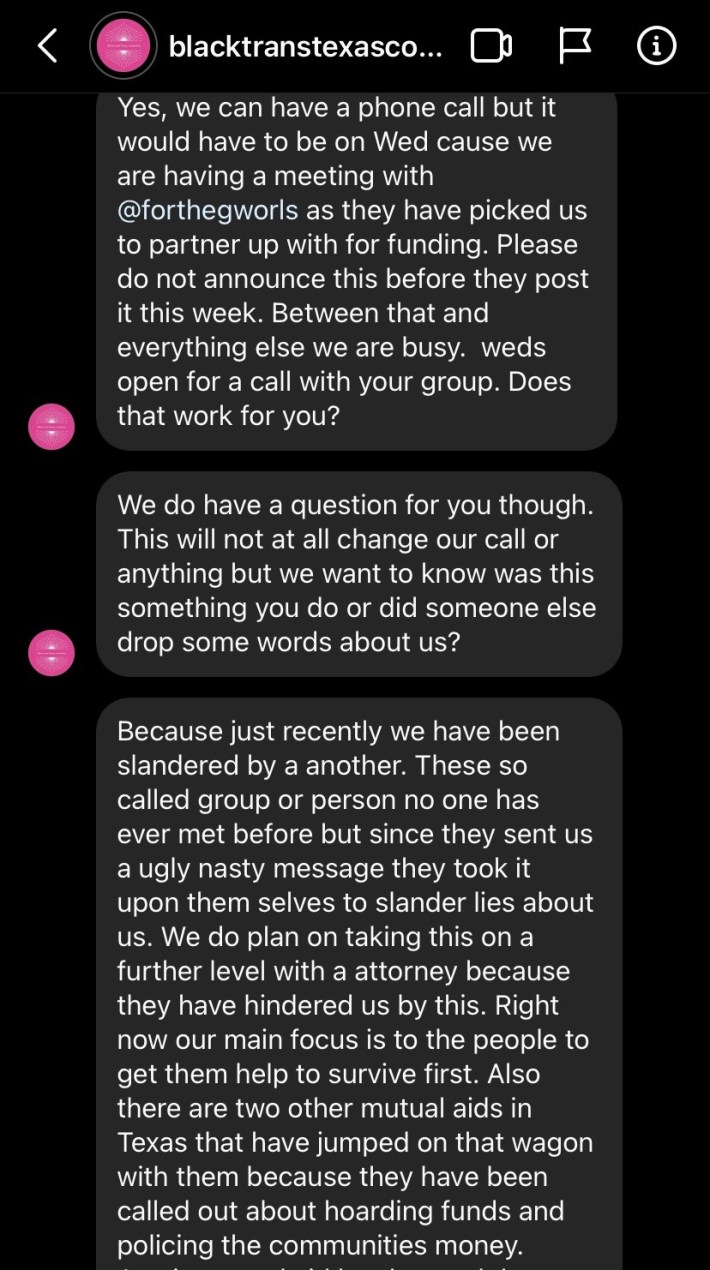Tap the text "Texas that have jumped on that wagon"

[354, 1142]
